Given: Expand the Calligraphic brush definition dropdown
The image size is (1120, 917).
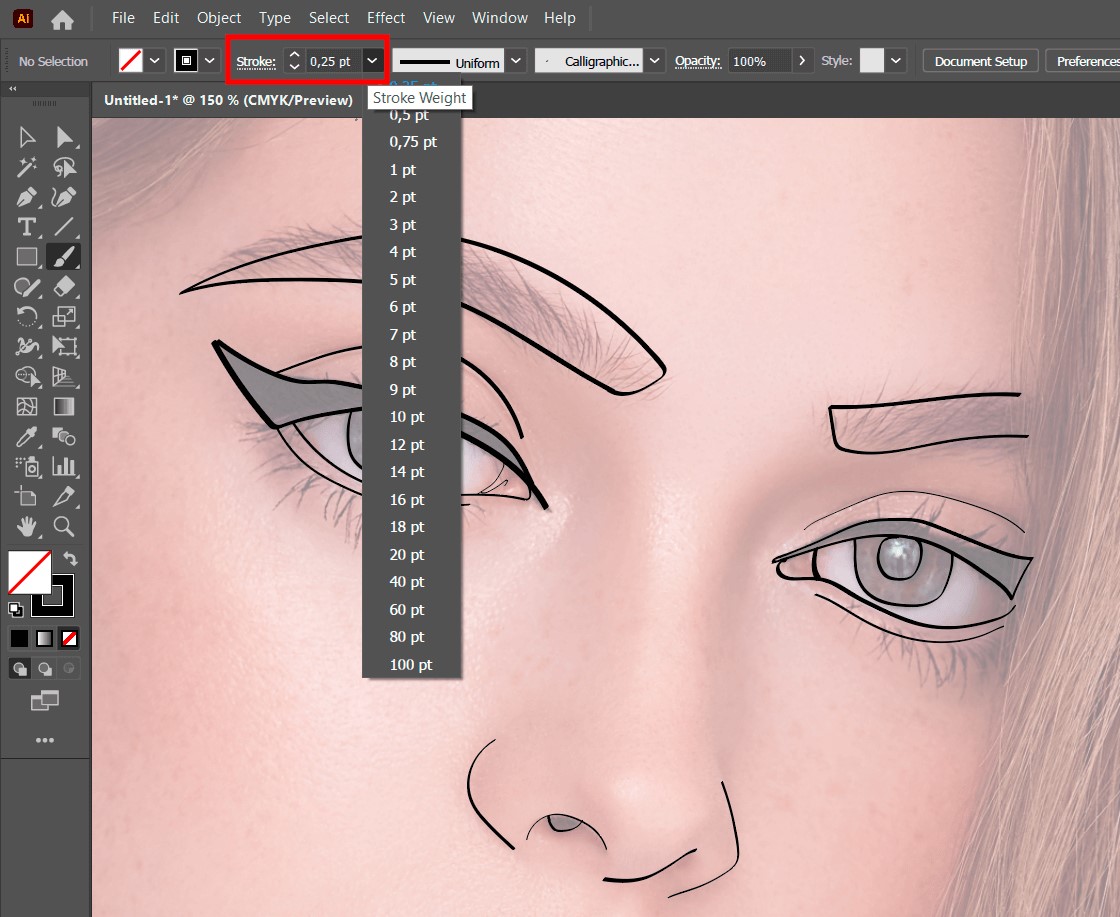Looking at the screenshot, I should [654, 61].
